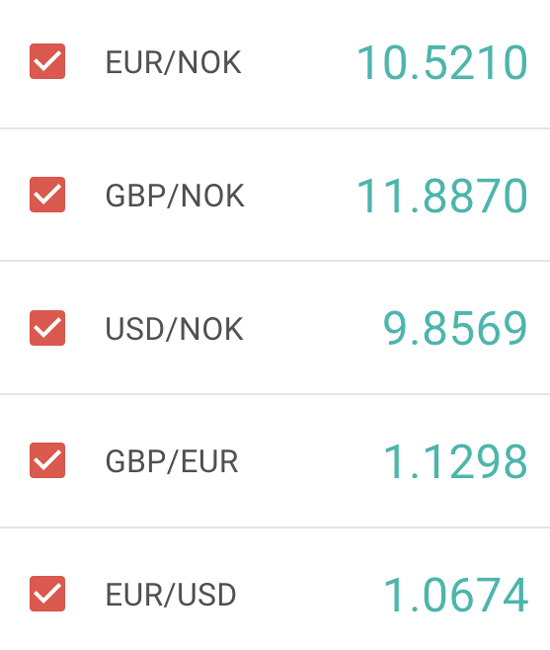The image size is (550, 650).
Task: Open the 9.8569 rate value
Action: [455, 328]
